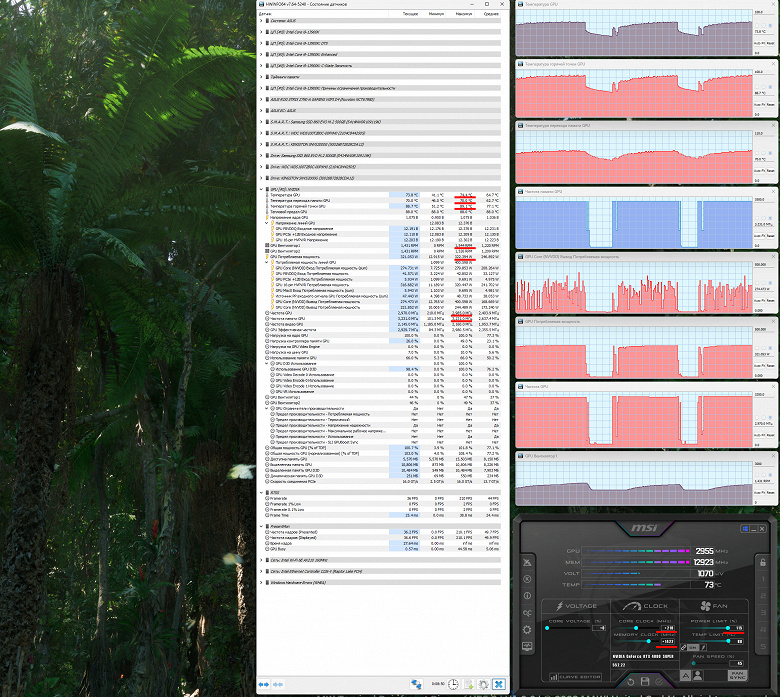Image resolution: width=780 pixels, height=697 pixels.
Task: Expand the first sensor group at top
Action: tap(261, 21)
